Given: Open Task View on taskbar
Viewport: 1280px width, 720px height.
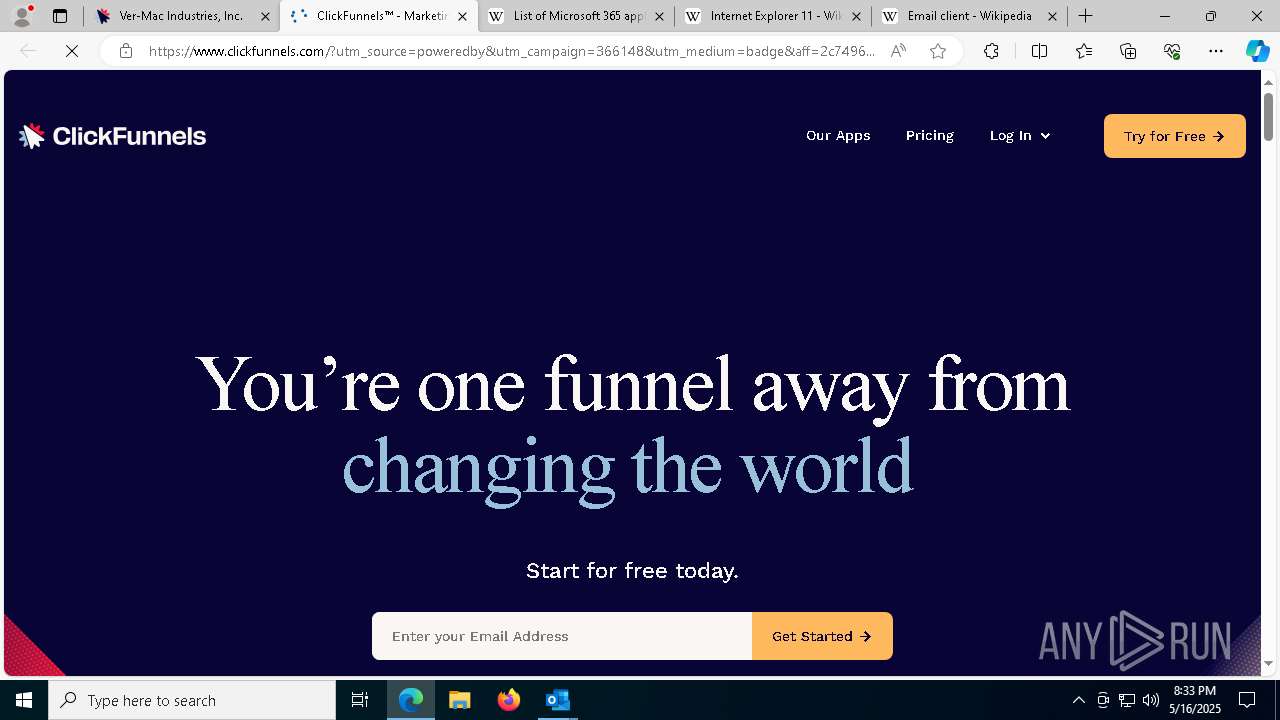Looking at the screenshot, I should [360, 700].
